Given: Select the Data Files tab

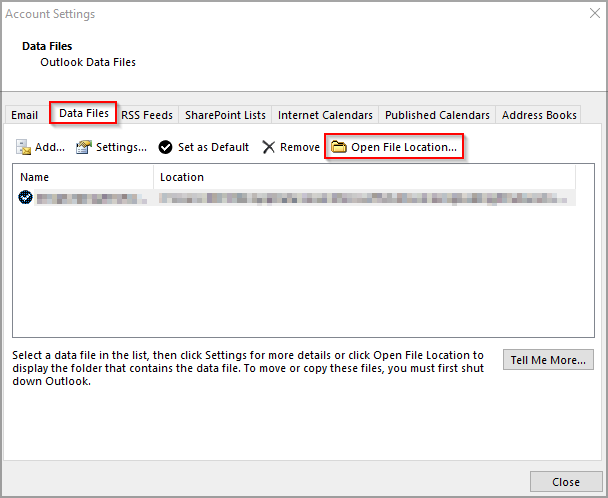Looking at the screenshot, I should pyautogui.click(x=83, y=113).
